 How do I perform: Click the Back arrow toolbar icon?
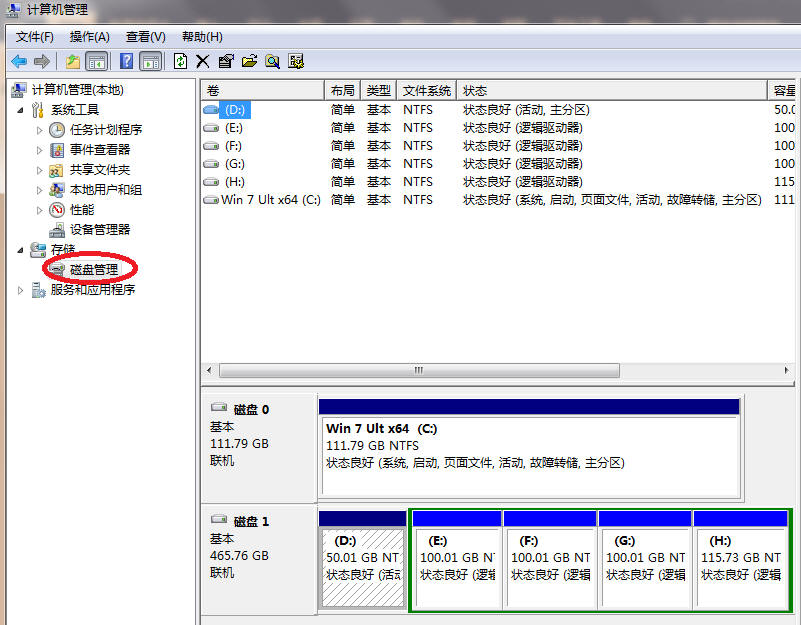coord(18,61)
